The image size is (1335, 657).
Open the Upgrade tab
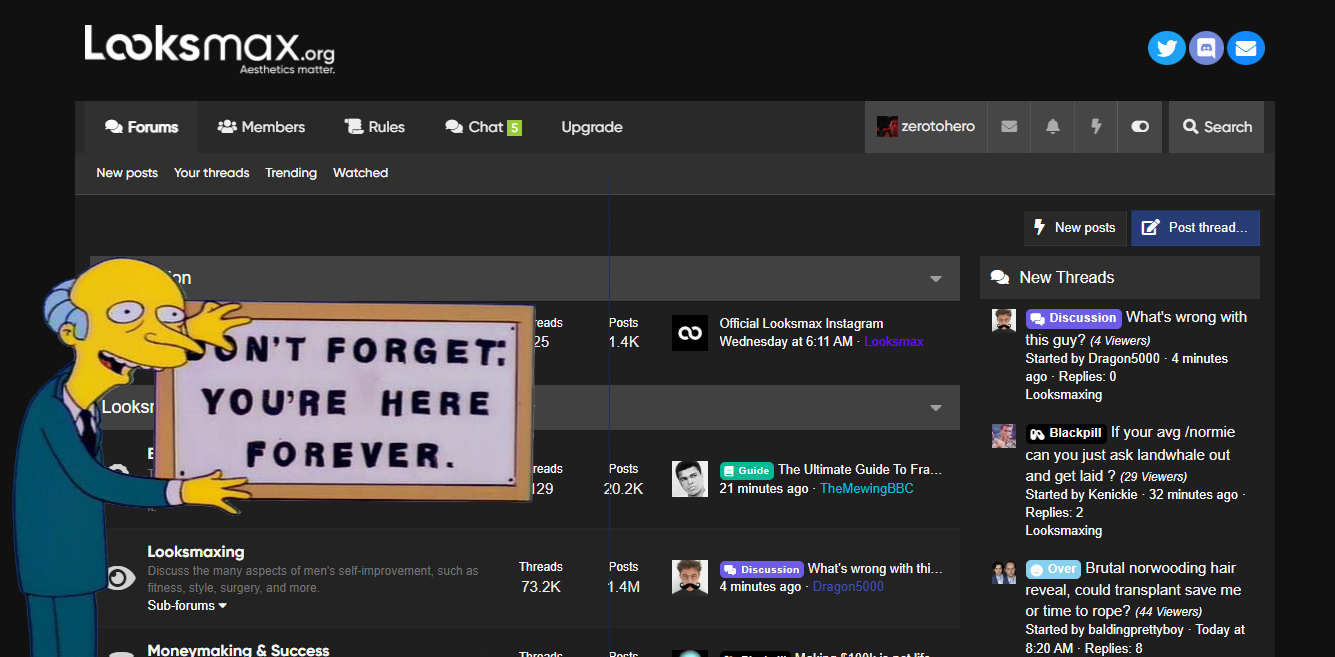(592, 127)
